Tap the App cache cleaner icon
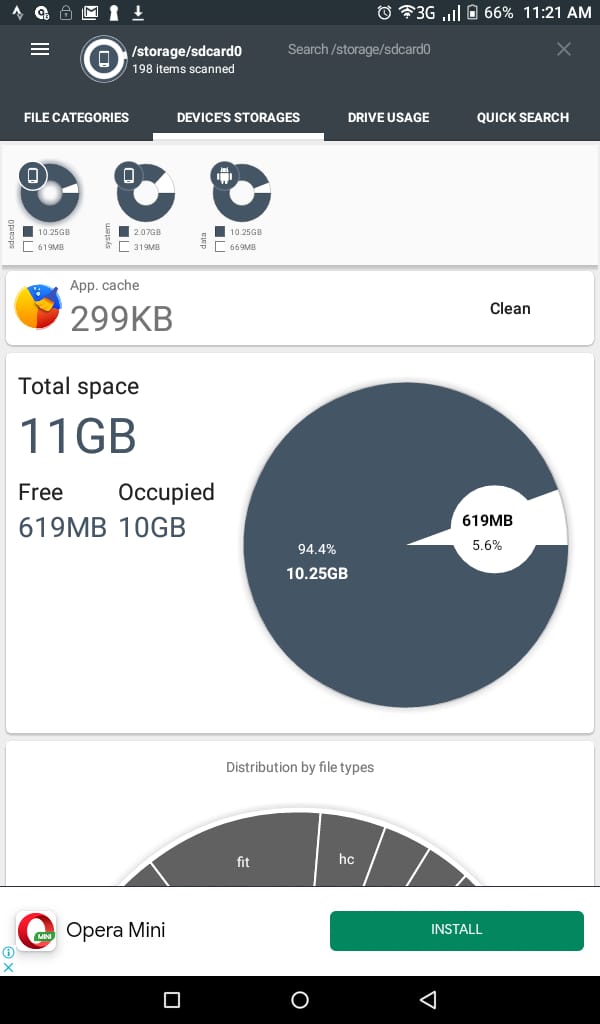Screen dimensions: 600x1024 point(37,307)
